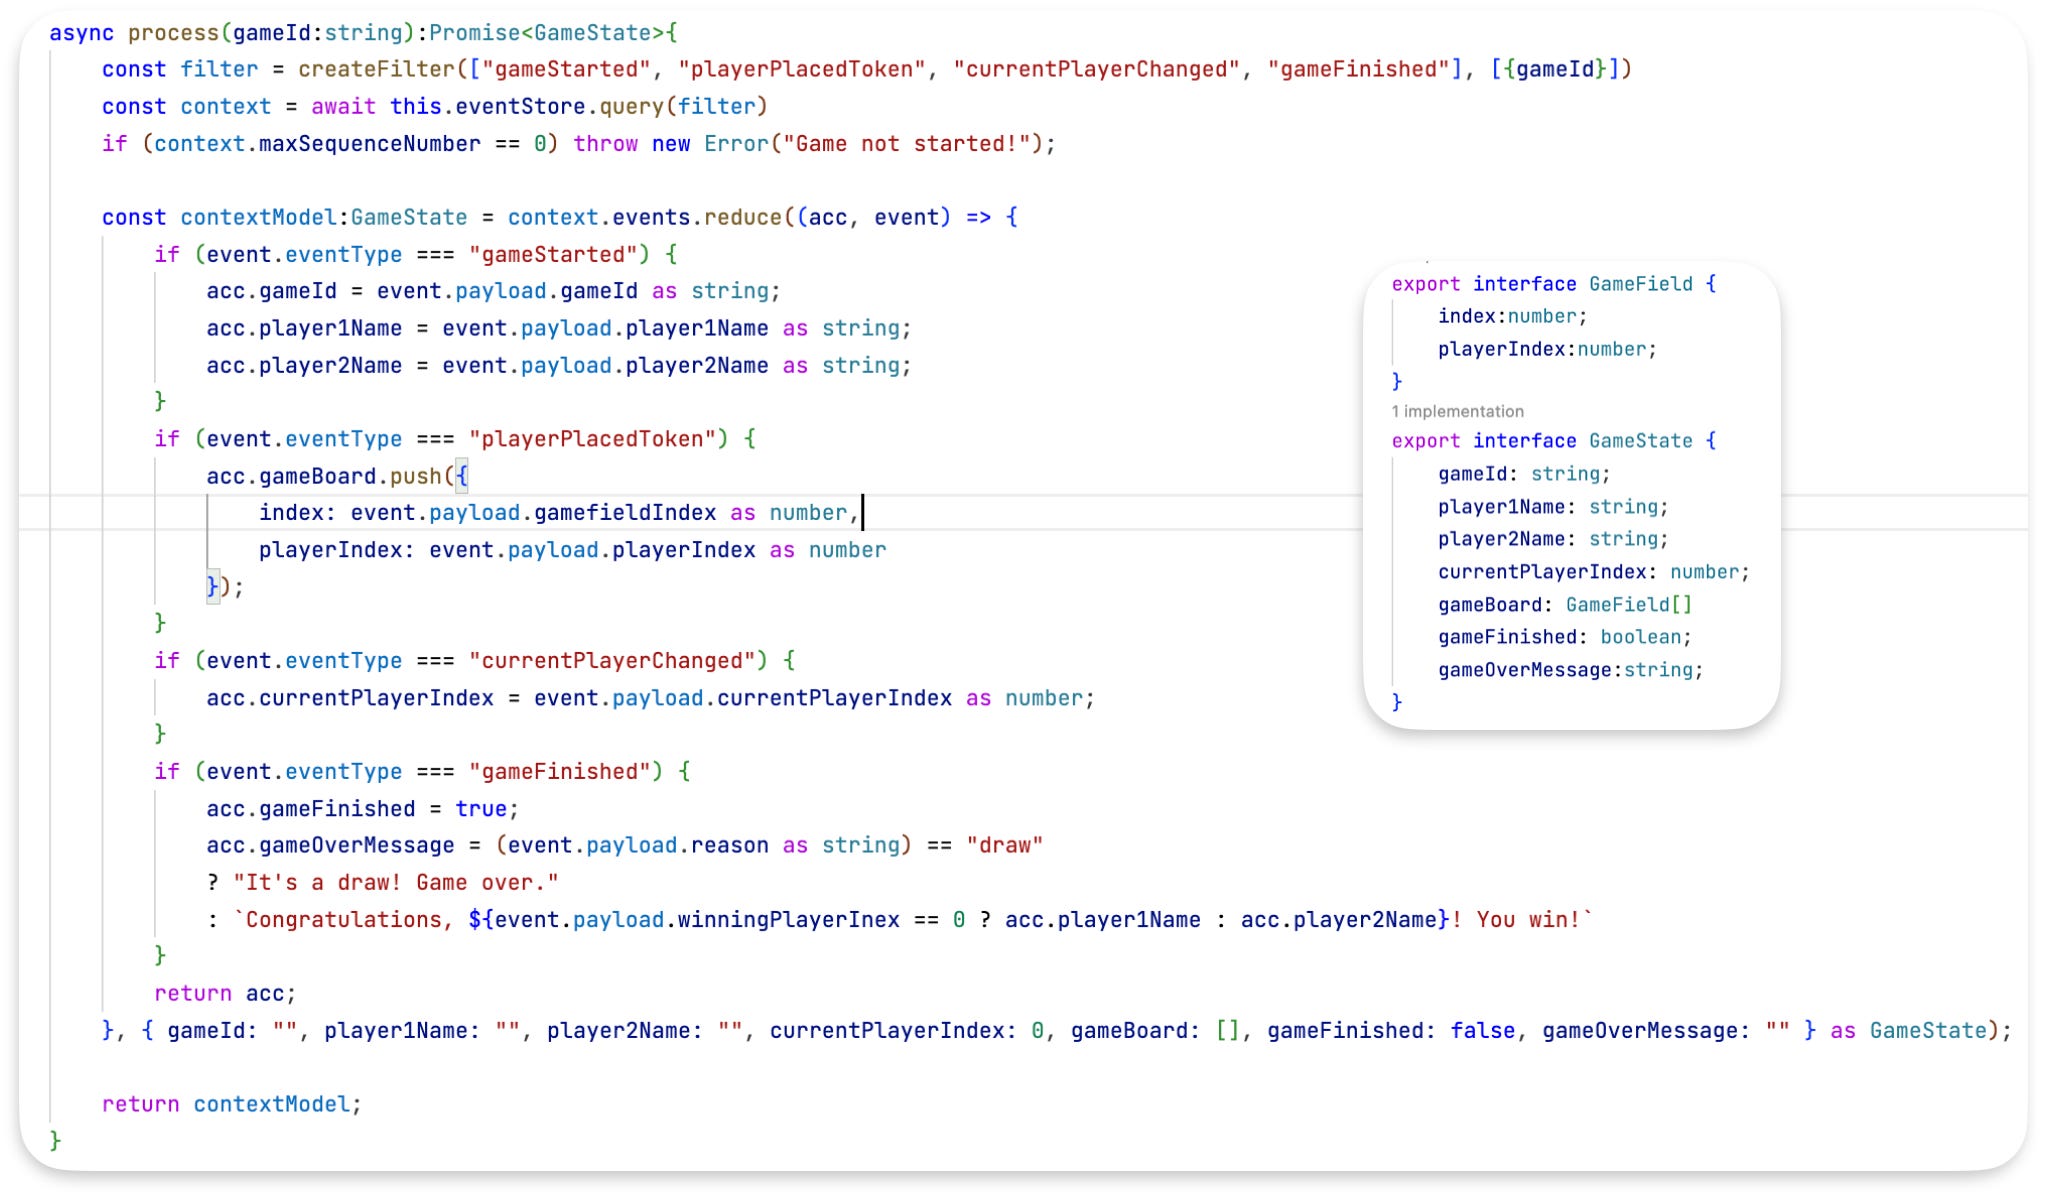
Task: Click the winningPlayerInex property in template string
Action: pyautogui.click(x=788, y=920)
